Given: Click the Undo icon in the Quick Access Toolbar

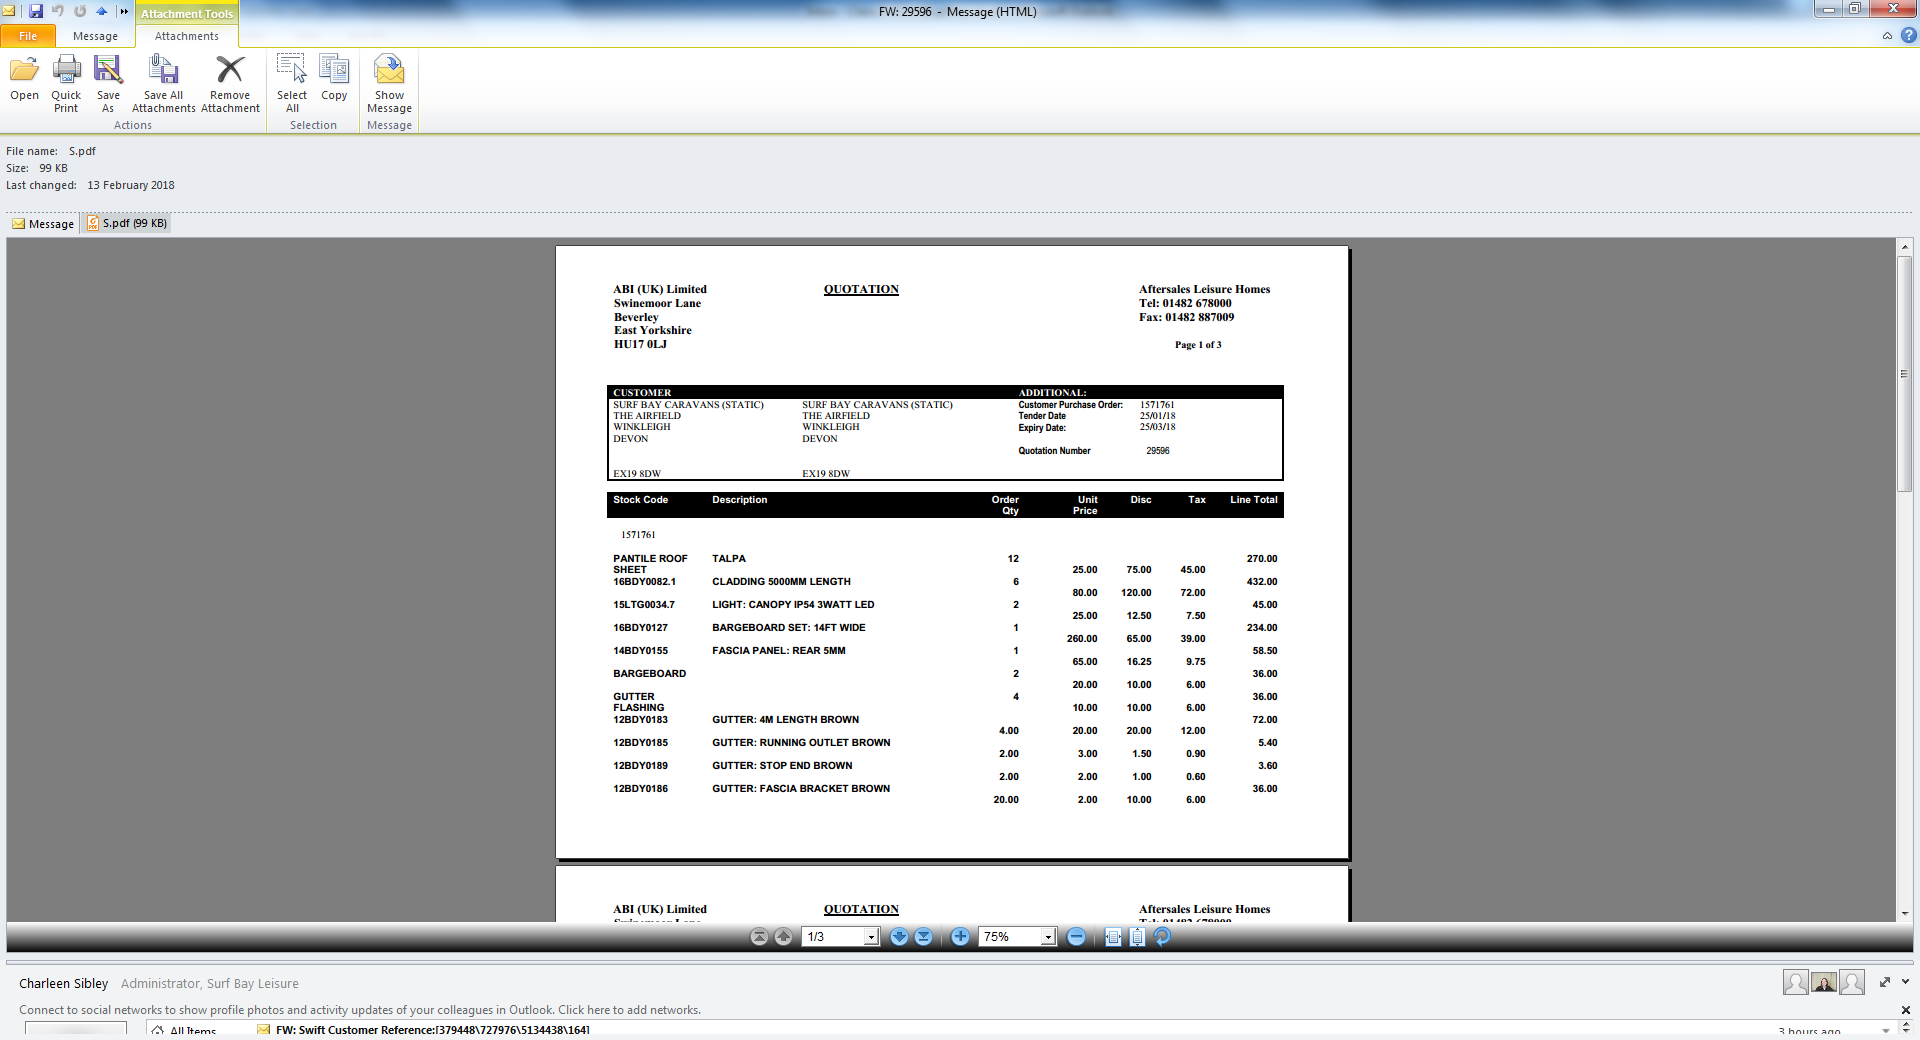Looking at the screenshot, I should pos(58,11).
